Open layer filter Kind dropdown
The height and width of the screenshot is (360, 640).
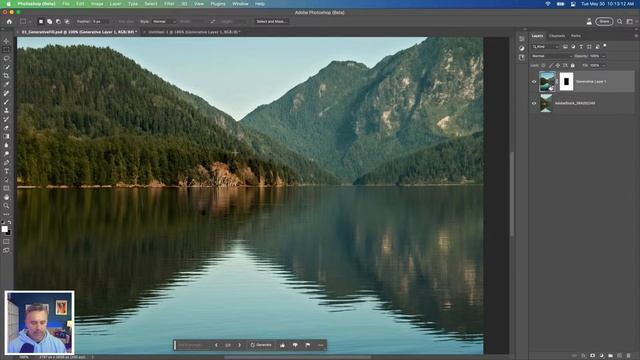tap(545, 47)
